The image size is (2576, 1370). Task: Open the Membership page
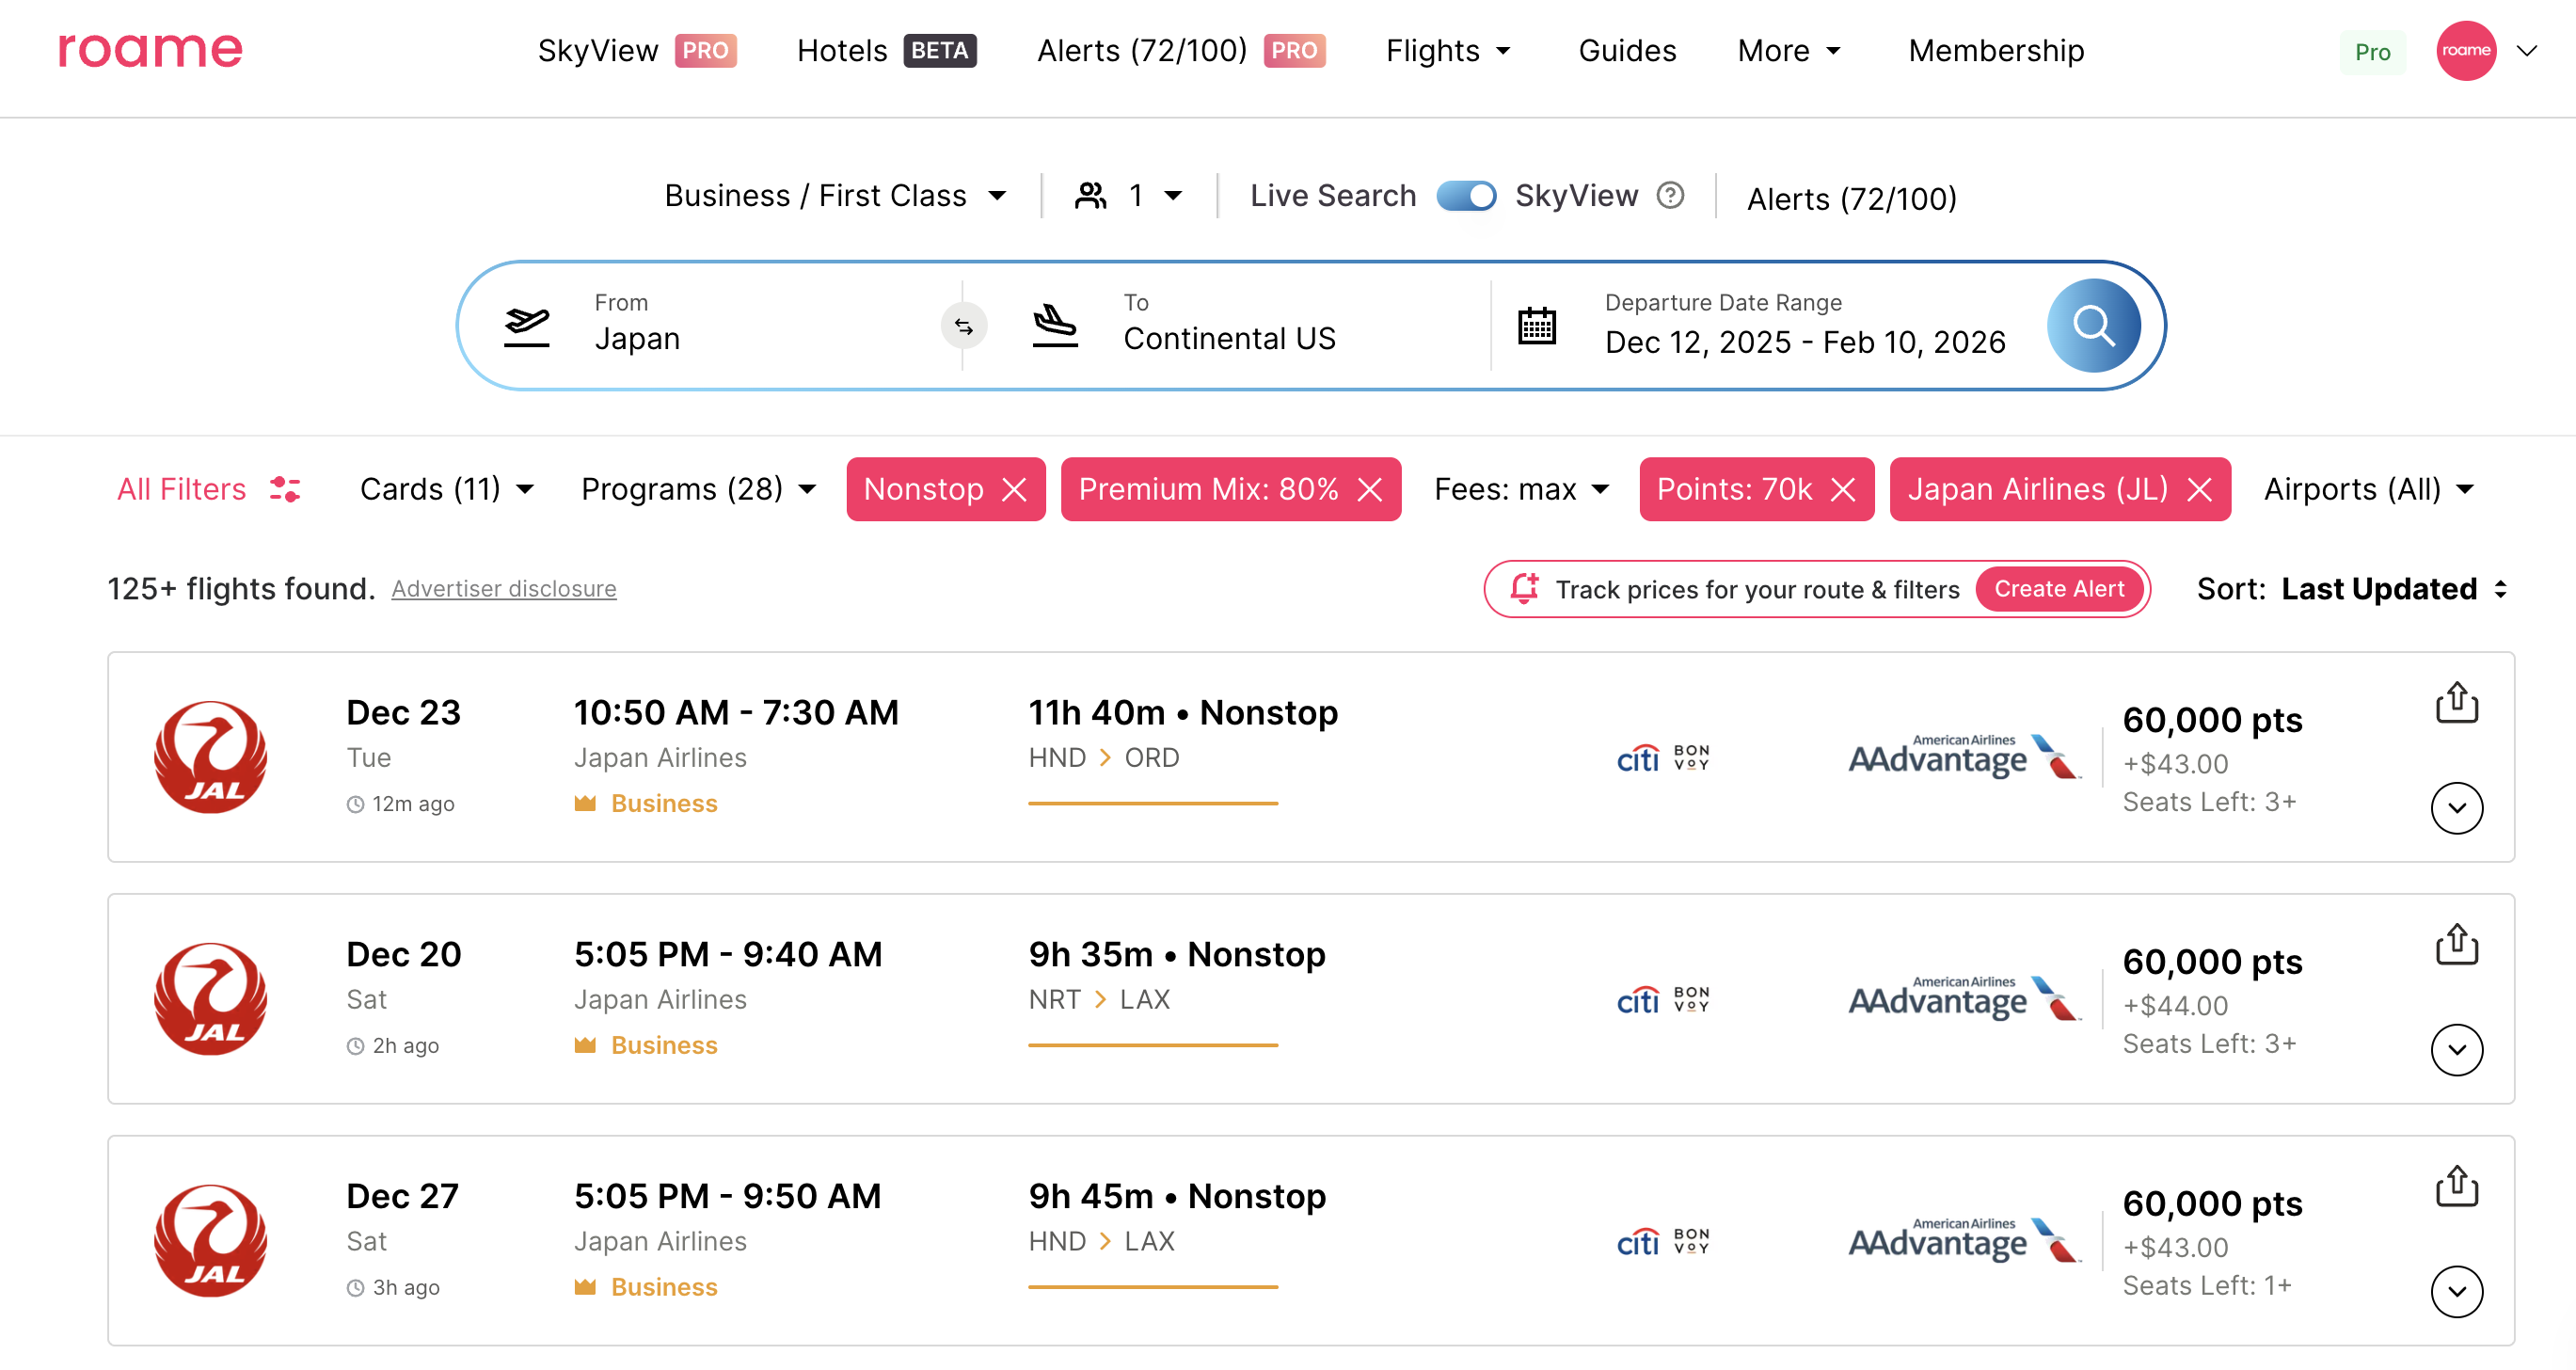click(1995, 51)
